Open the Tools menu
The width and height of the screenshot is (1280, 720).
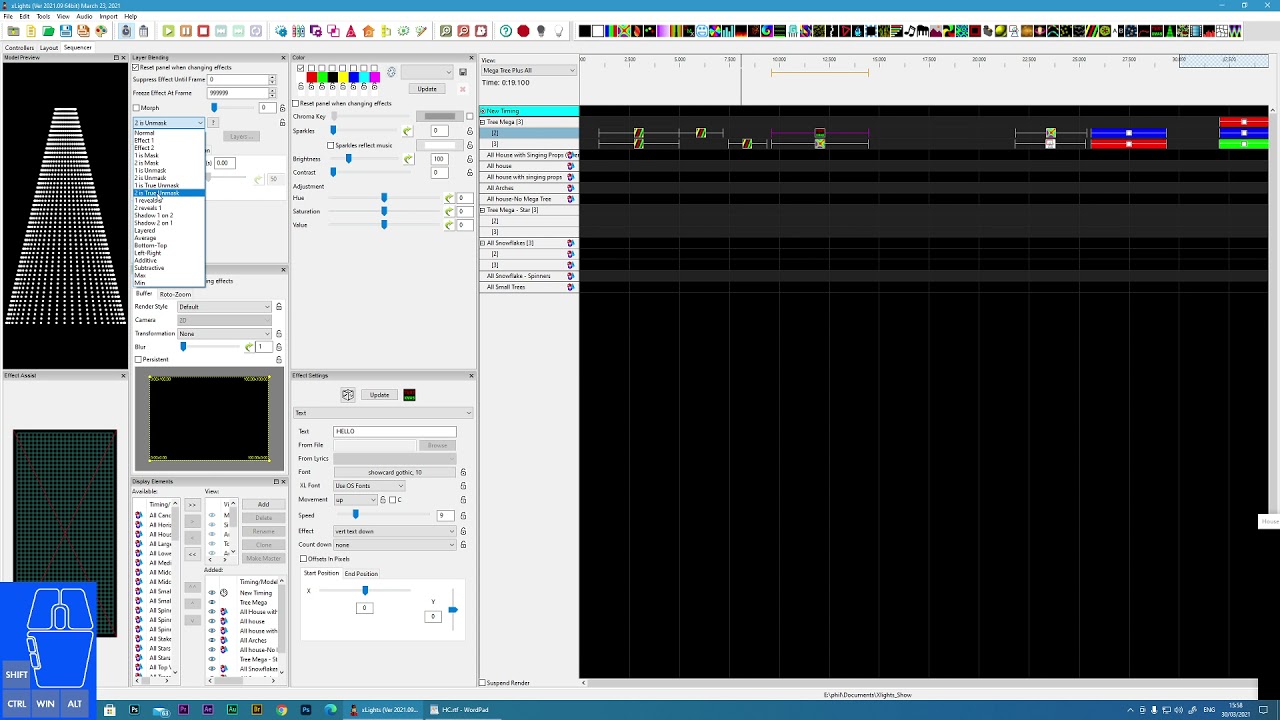[44, 17]
